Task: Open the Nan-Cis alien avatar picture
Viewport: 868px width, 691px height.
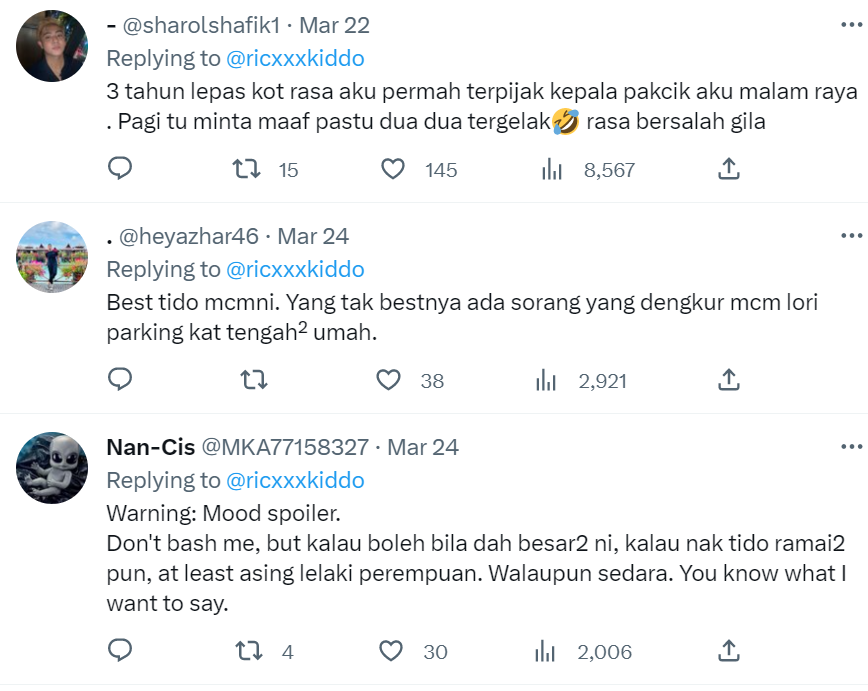Action: 53,467
